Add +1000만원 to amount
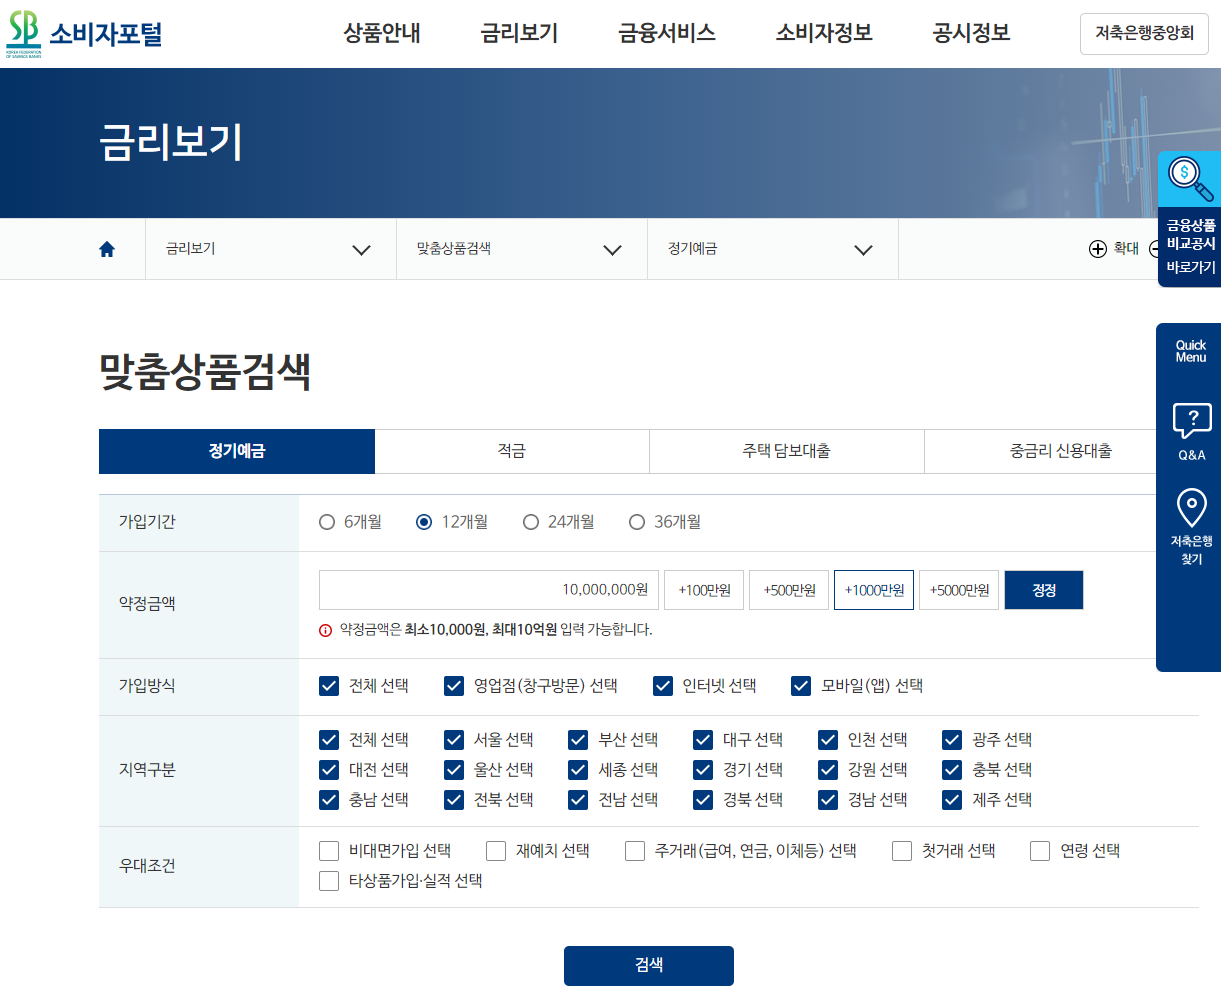The width and height of the screenshot is (1221, 988). tap(874, 590)
